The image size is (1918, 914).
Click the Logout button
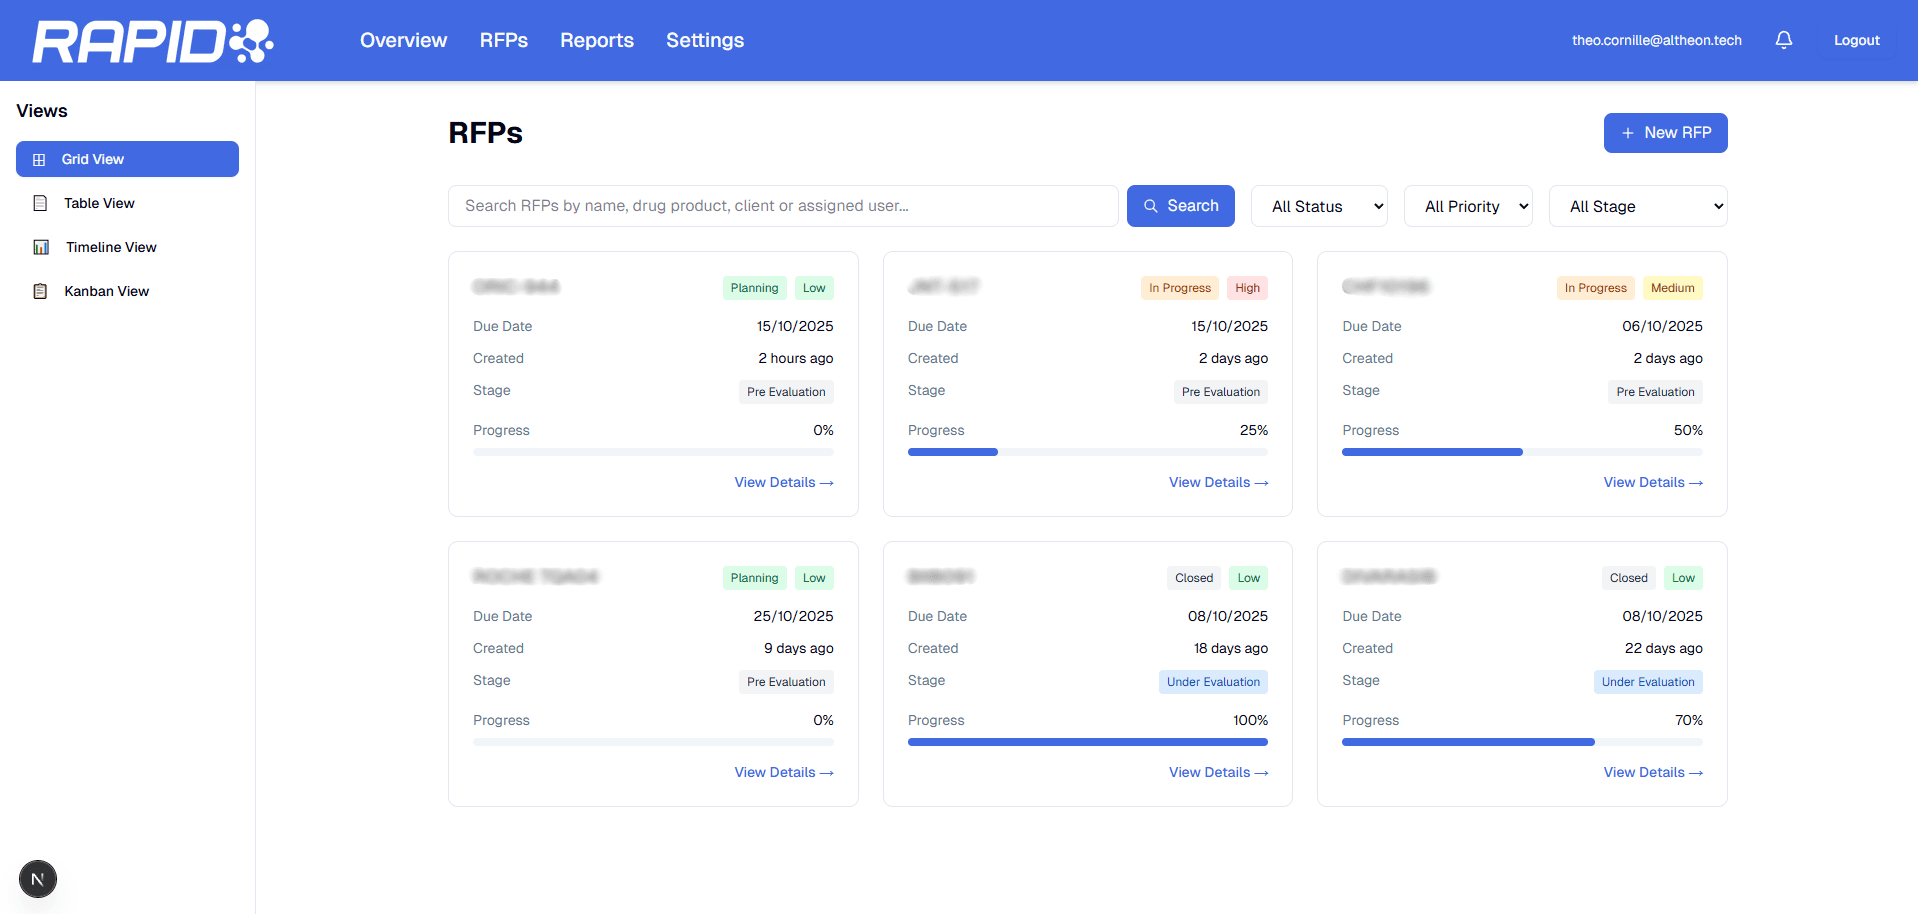(1856, 40)
